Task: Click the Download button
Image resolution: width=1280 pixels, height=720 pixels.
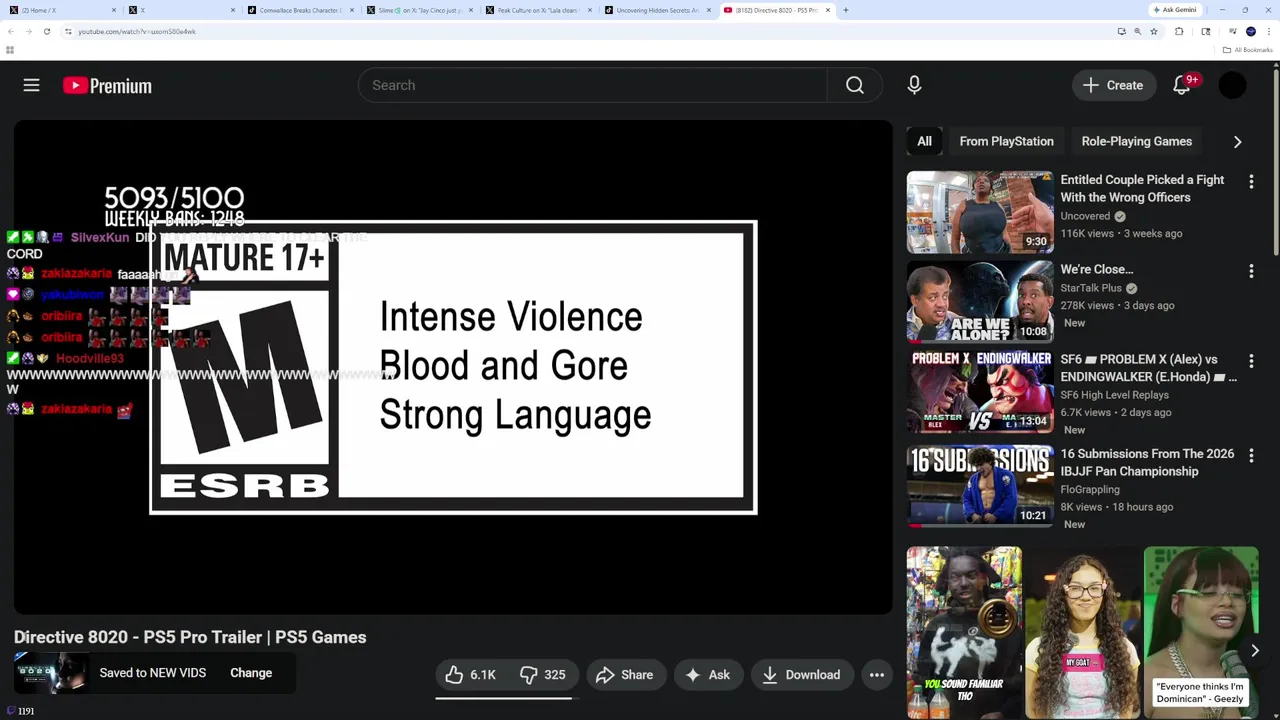Action: click(801, 675)
